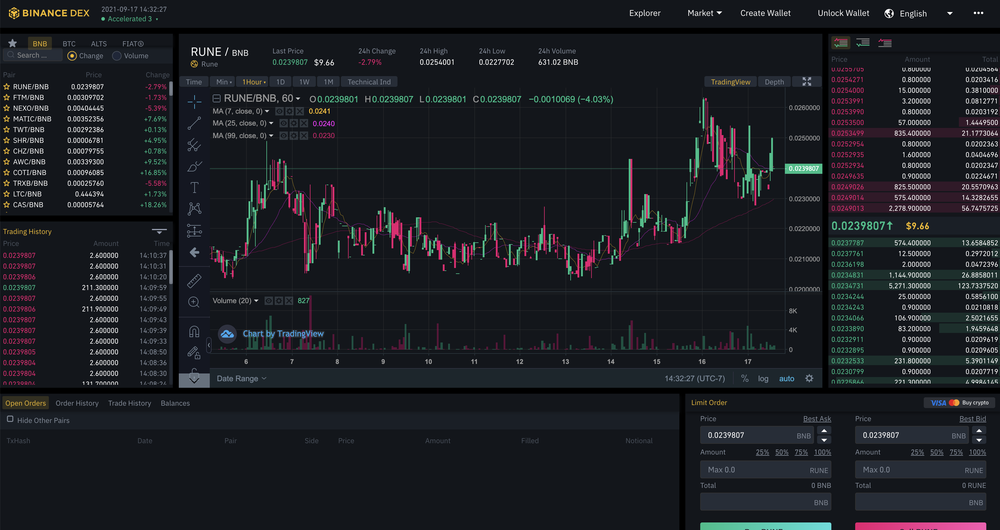This screenshot has height=530, width=1000.
Task: Open Volume indicator settings gear
Action: pyautogui.click(x=279, y=300)
